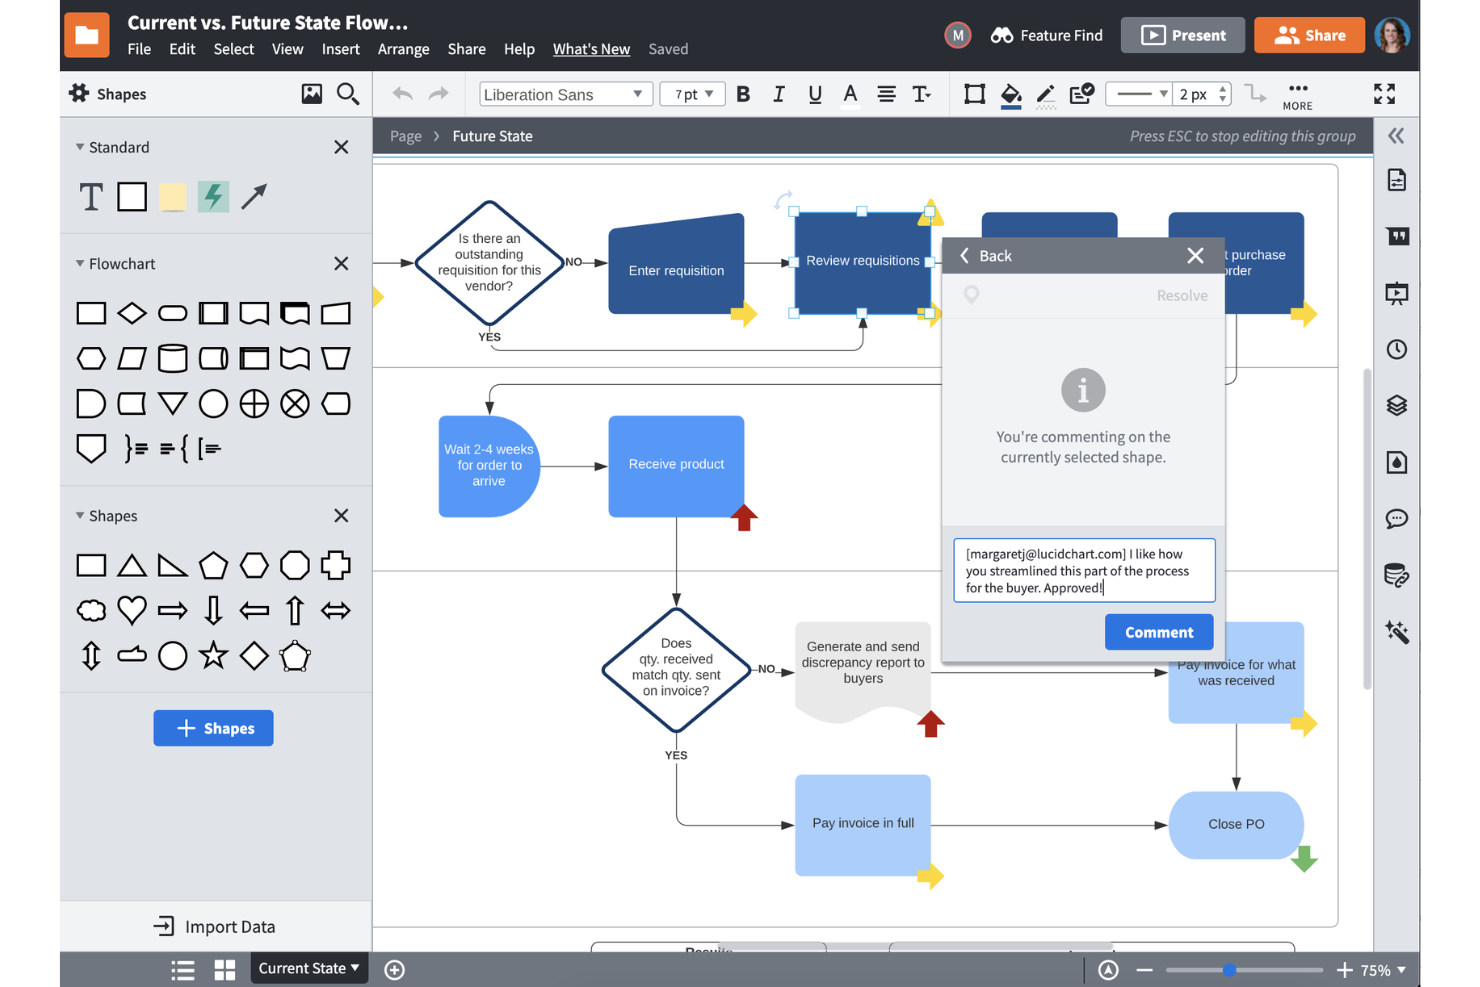Image resolution: width=1480 pixels, height=987 pixels.
Task: Click the redo arrow
Action: coord(438,94)
